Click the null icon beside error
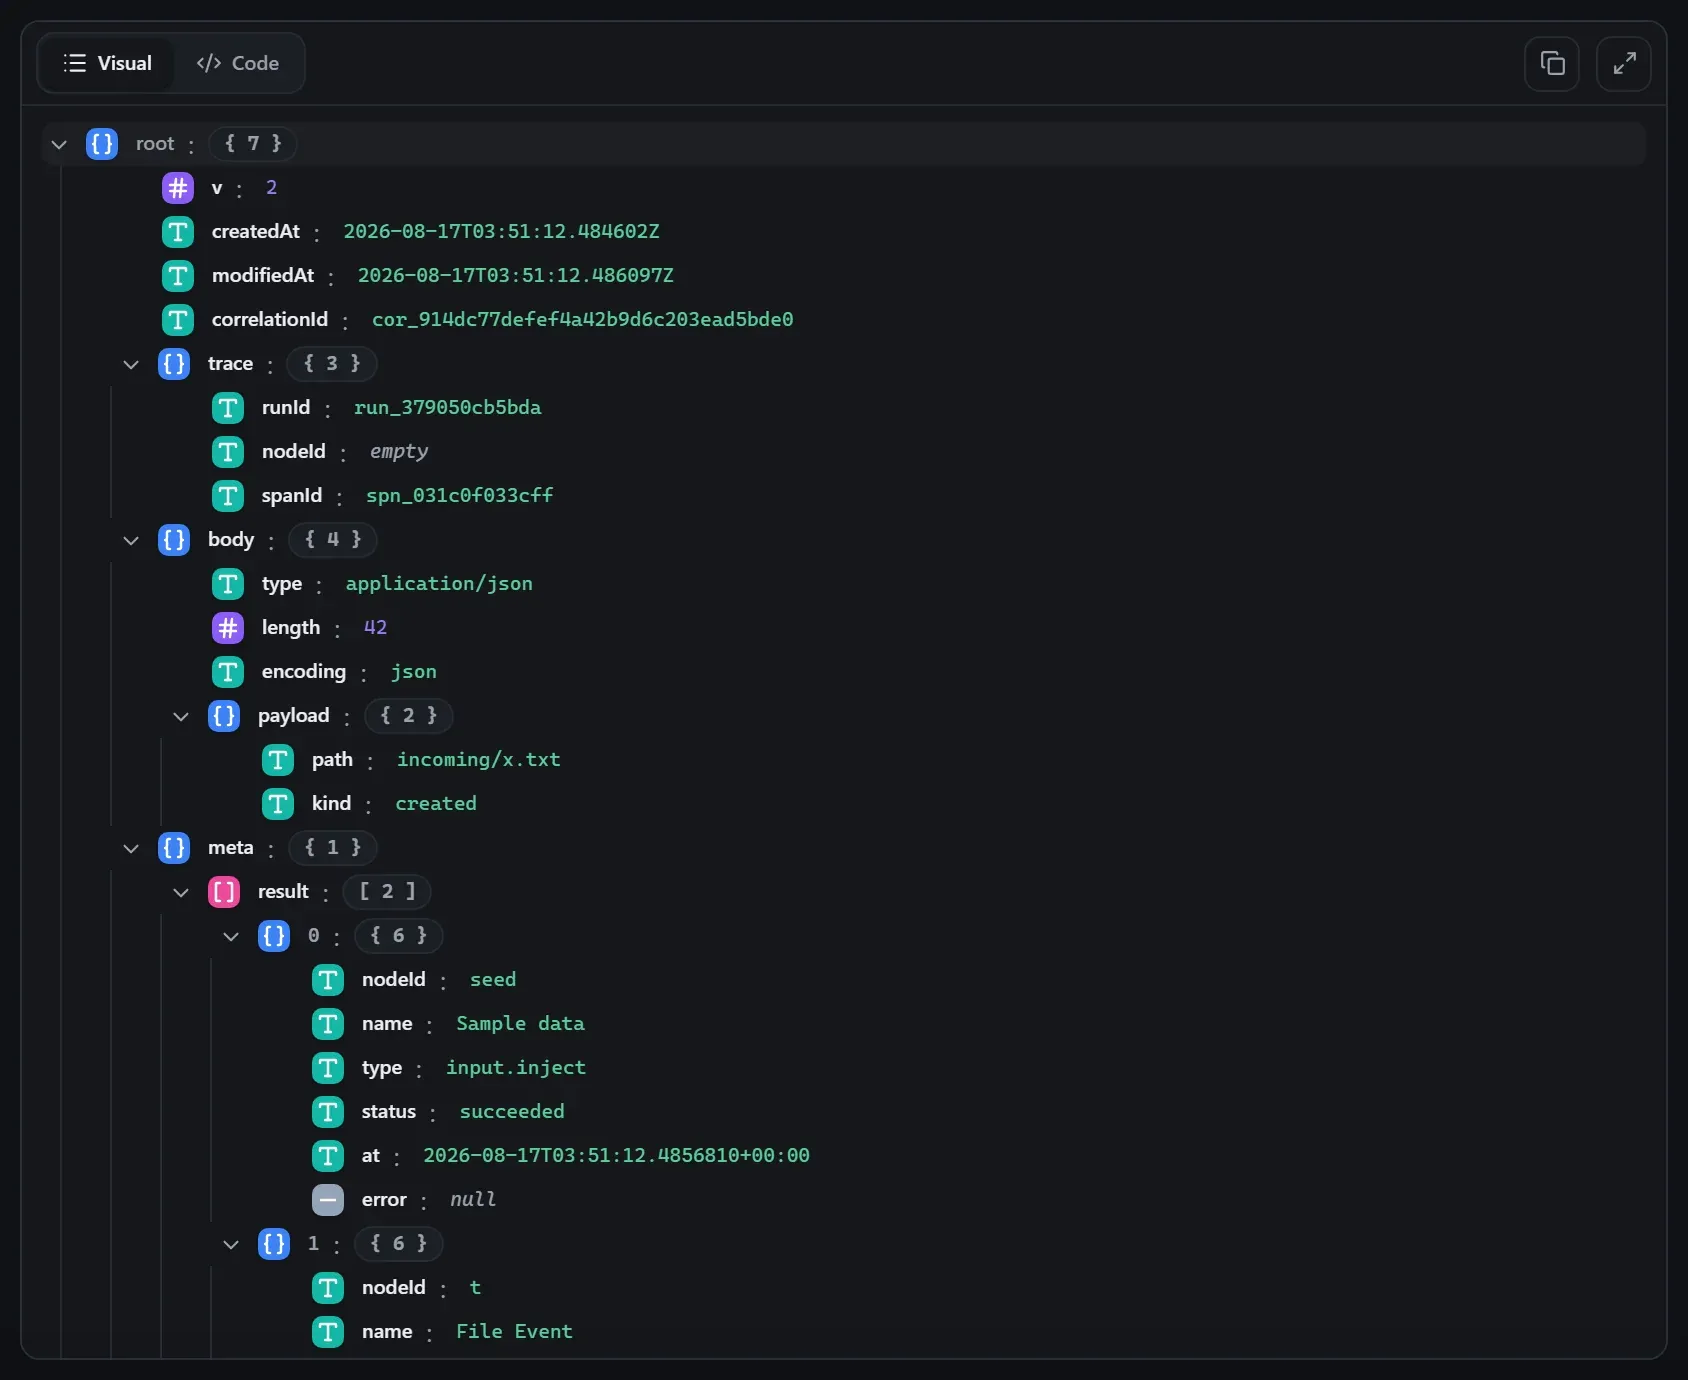This screenshot has width=1688, height=1380. coord(328,1200)
